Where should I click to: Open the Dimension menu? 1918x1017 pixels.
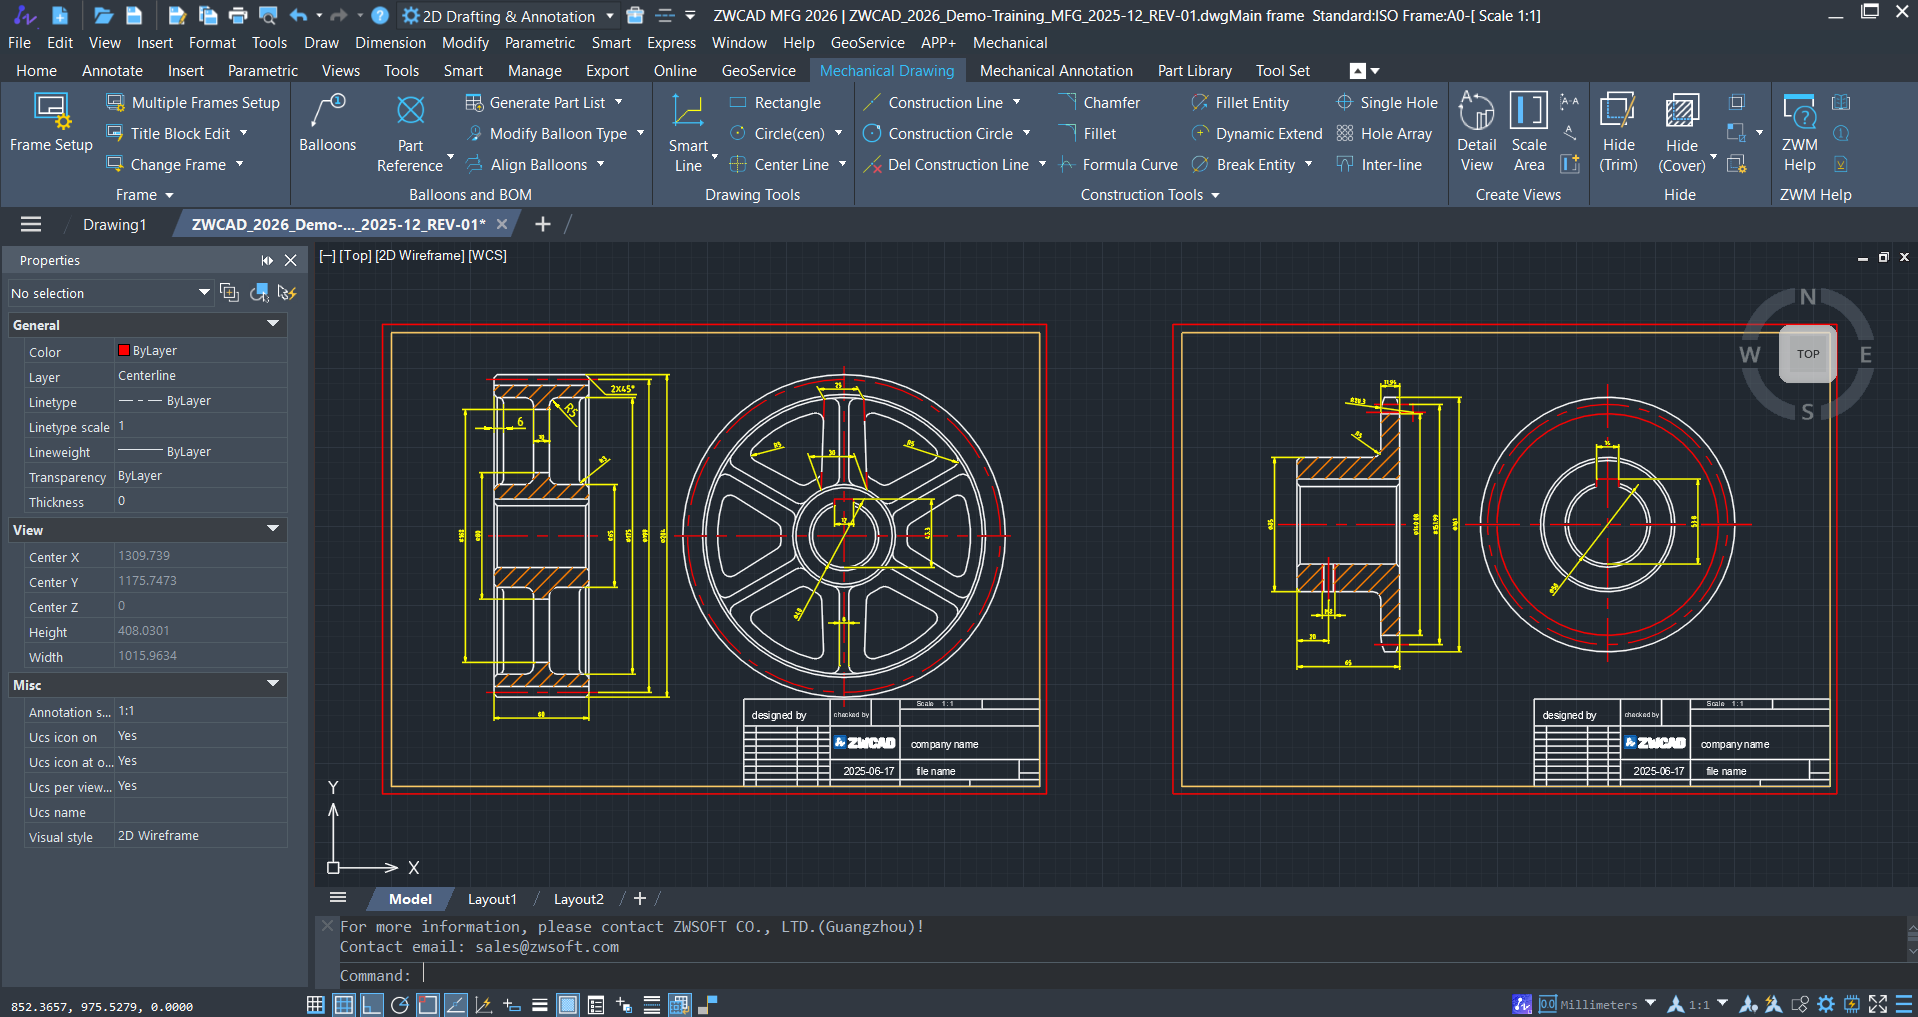390,43
